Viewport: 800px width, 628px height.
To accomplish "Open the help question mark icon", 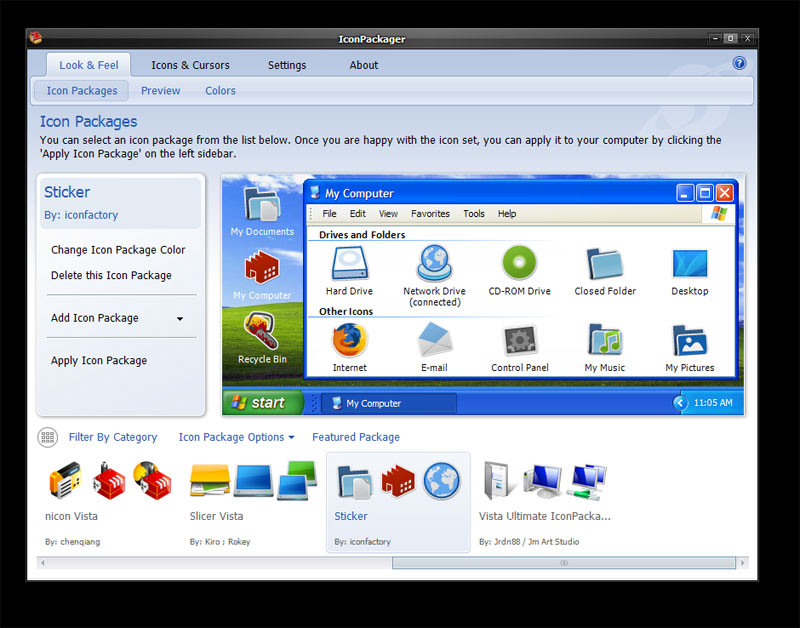I will pos(739,63).
